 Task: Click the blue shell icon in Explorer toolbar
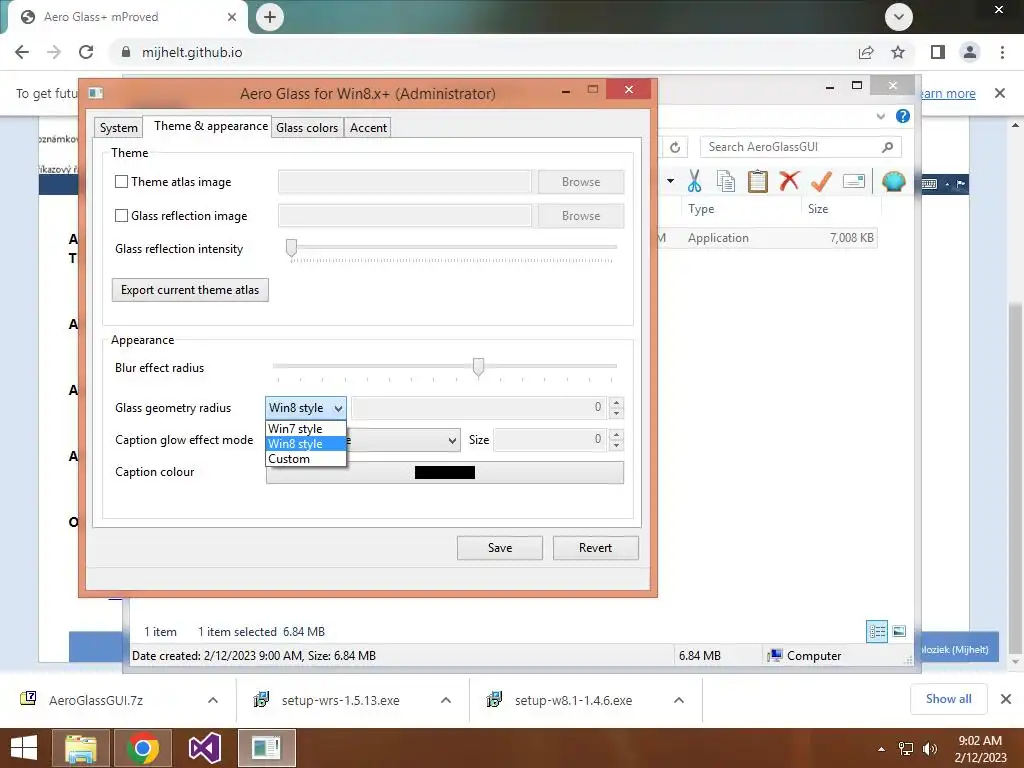pyautogui.click(x=893, y=180)
